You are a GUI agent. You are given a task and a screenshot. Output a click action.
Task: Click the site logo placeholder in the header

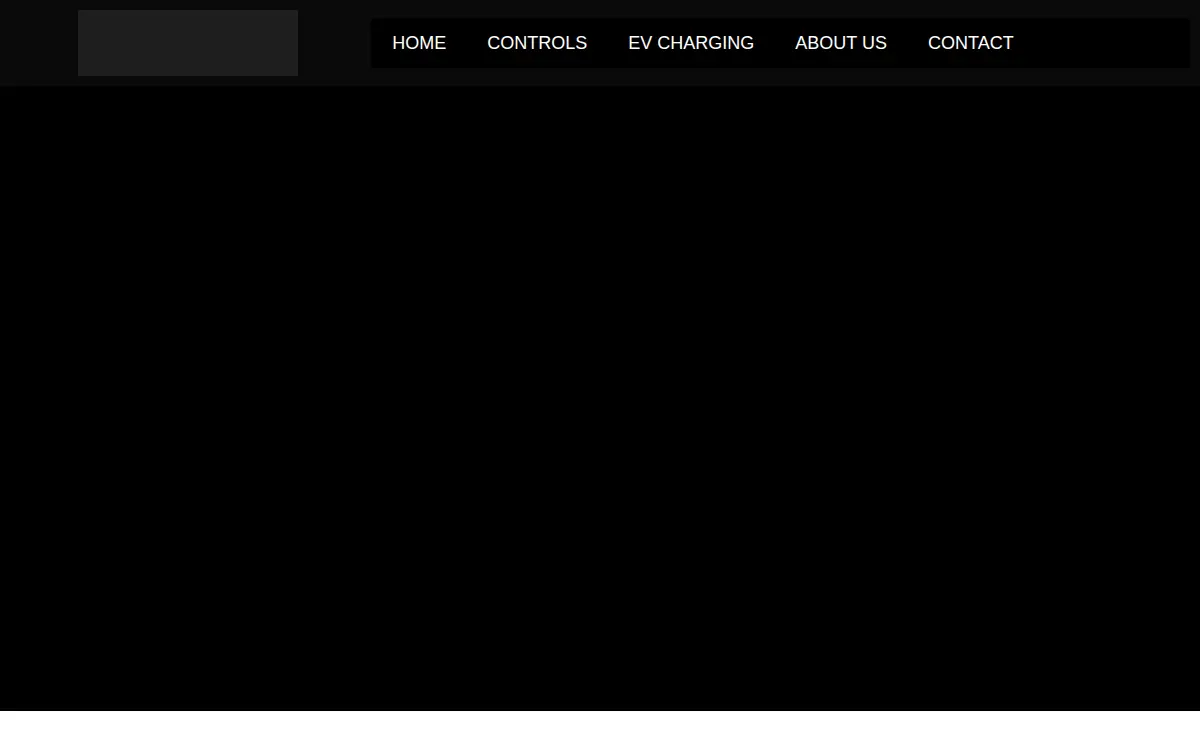(x=188, y=43)
